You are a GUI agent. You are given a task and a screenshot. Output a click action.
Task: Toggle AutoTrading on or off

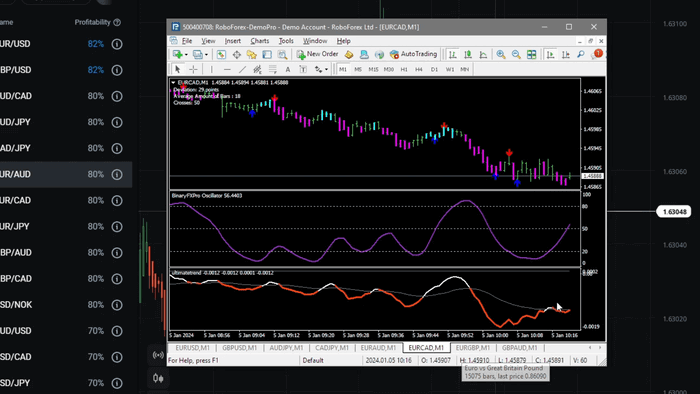413,54
